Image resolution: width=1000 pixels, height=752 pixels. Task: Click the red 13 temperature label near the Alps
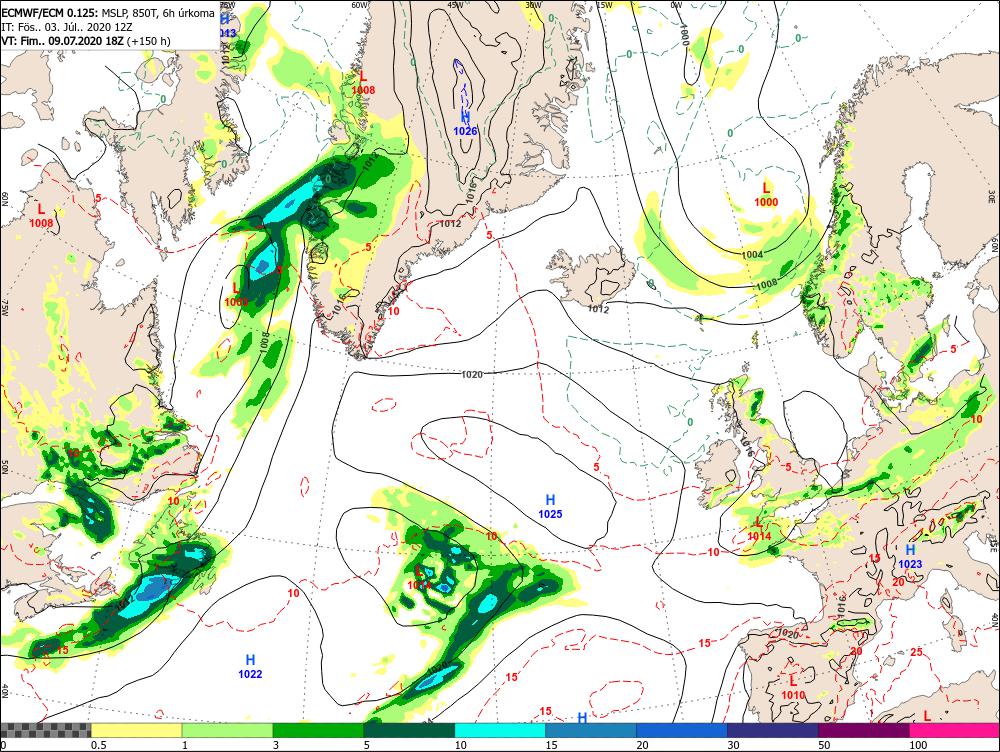click(875, 558)
